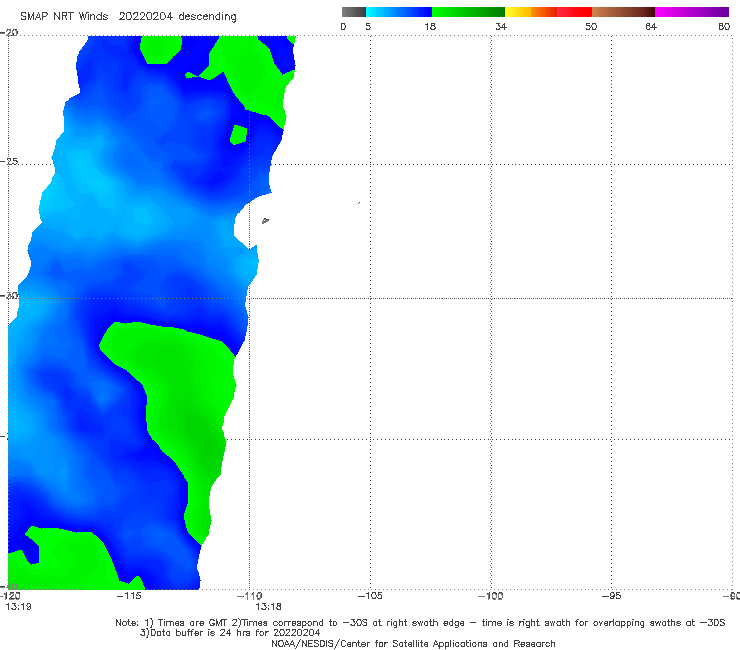
Task: Click the longitude label '-115'
Action: [x=129, y=596]
